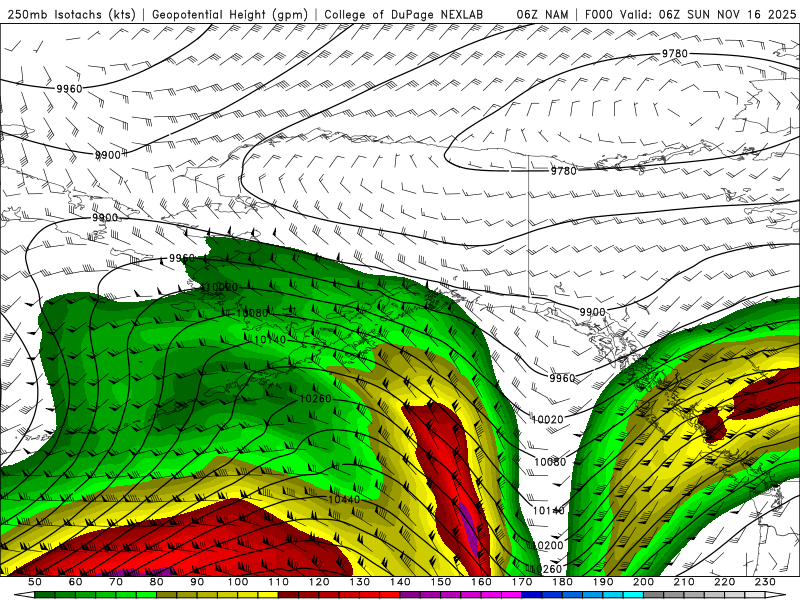
Task: Click the 10440 height contour label
Action: point(344,499)
